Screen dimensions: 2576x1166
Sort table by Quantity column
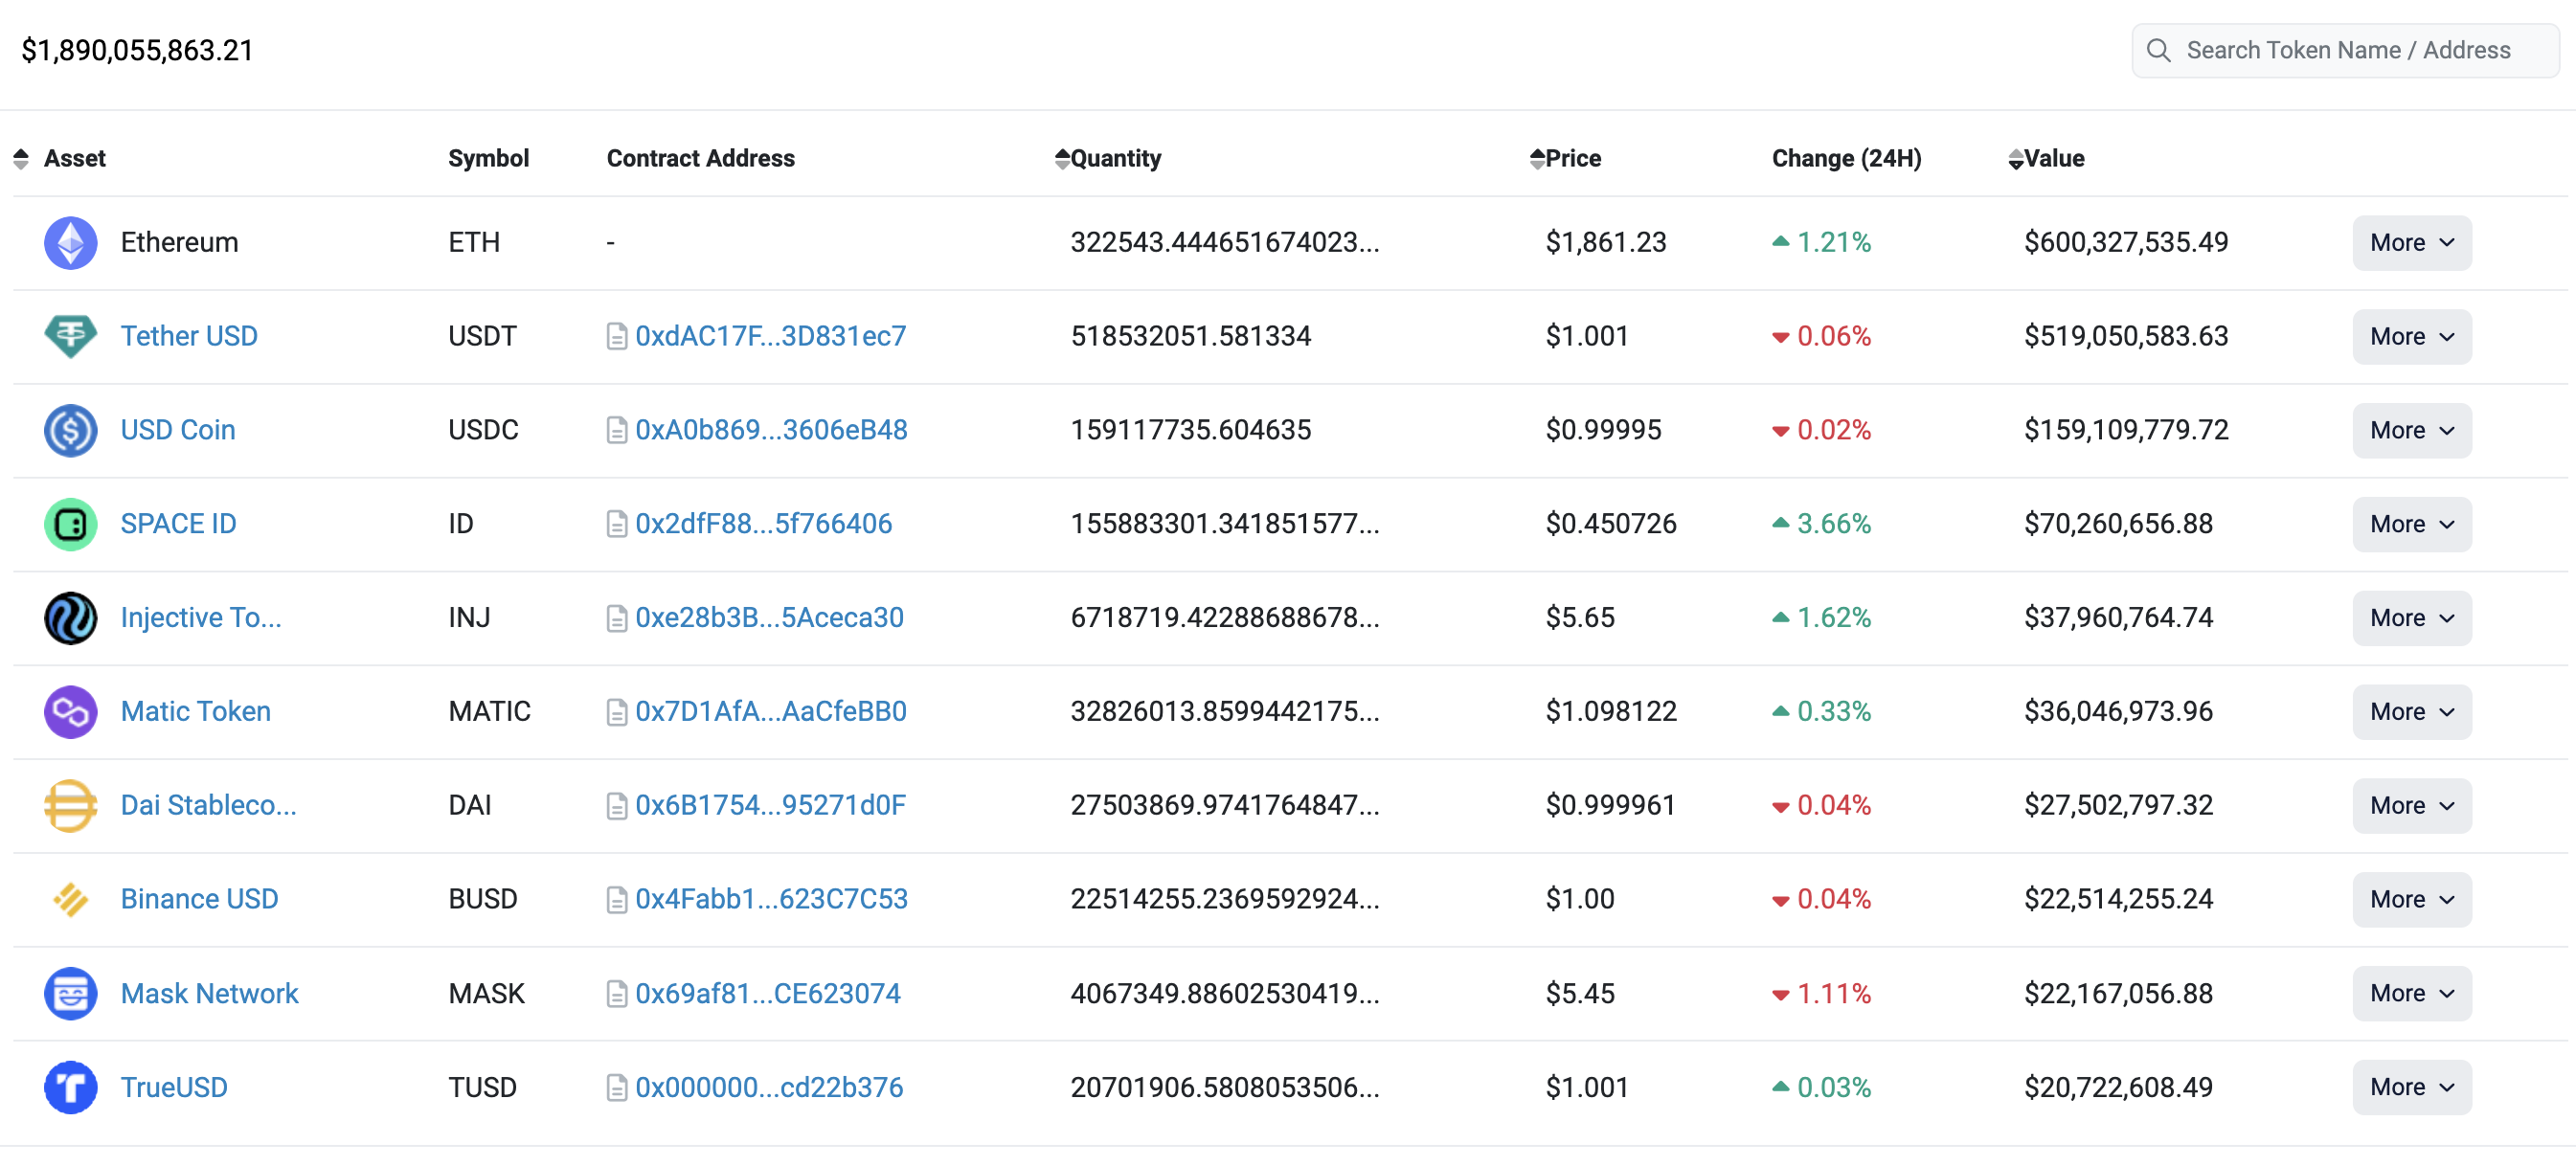(1062, 159)
